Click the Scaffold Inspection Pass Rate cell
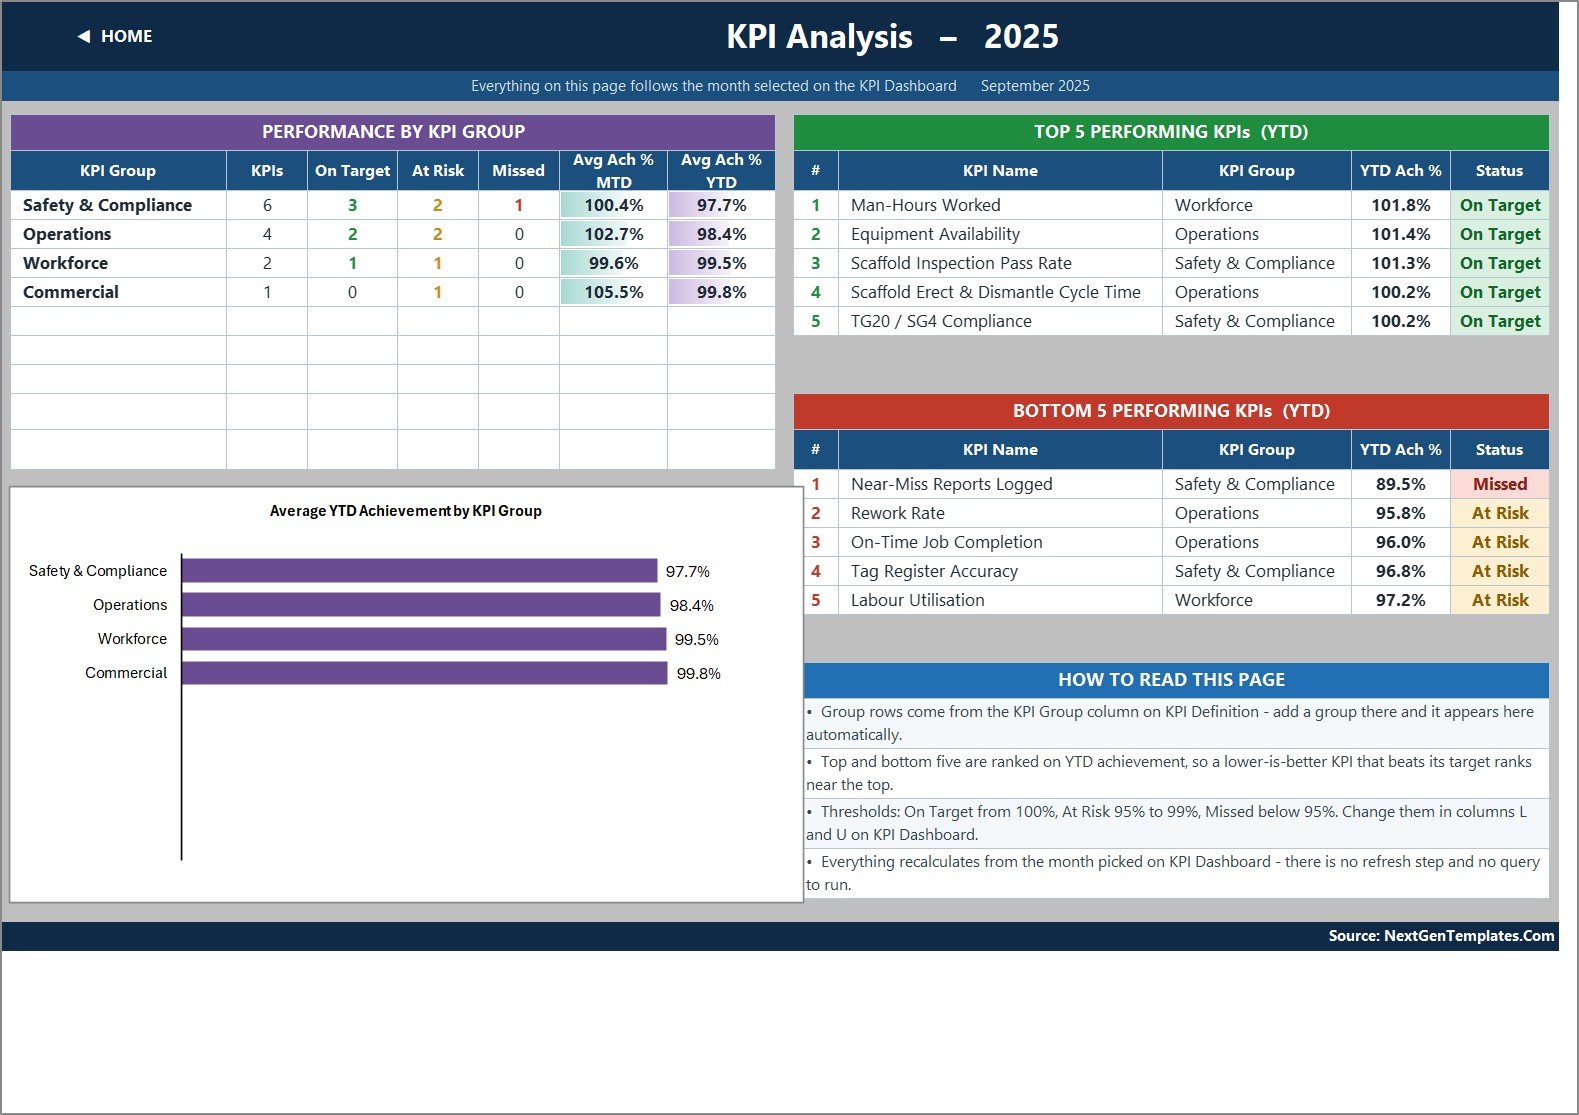 pyautogui.click(x=1000, y=263)
